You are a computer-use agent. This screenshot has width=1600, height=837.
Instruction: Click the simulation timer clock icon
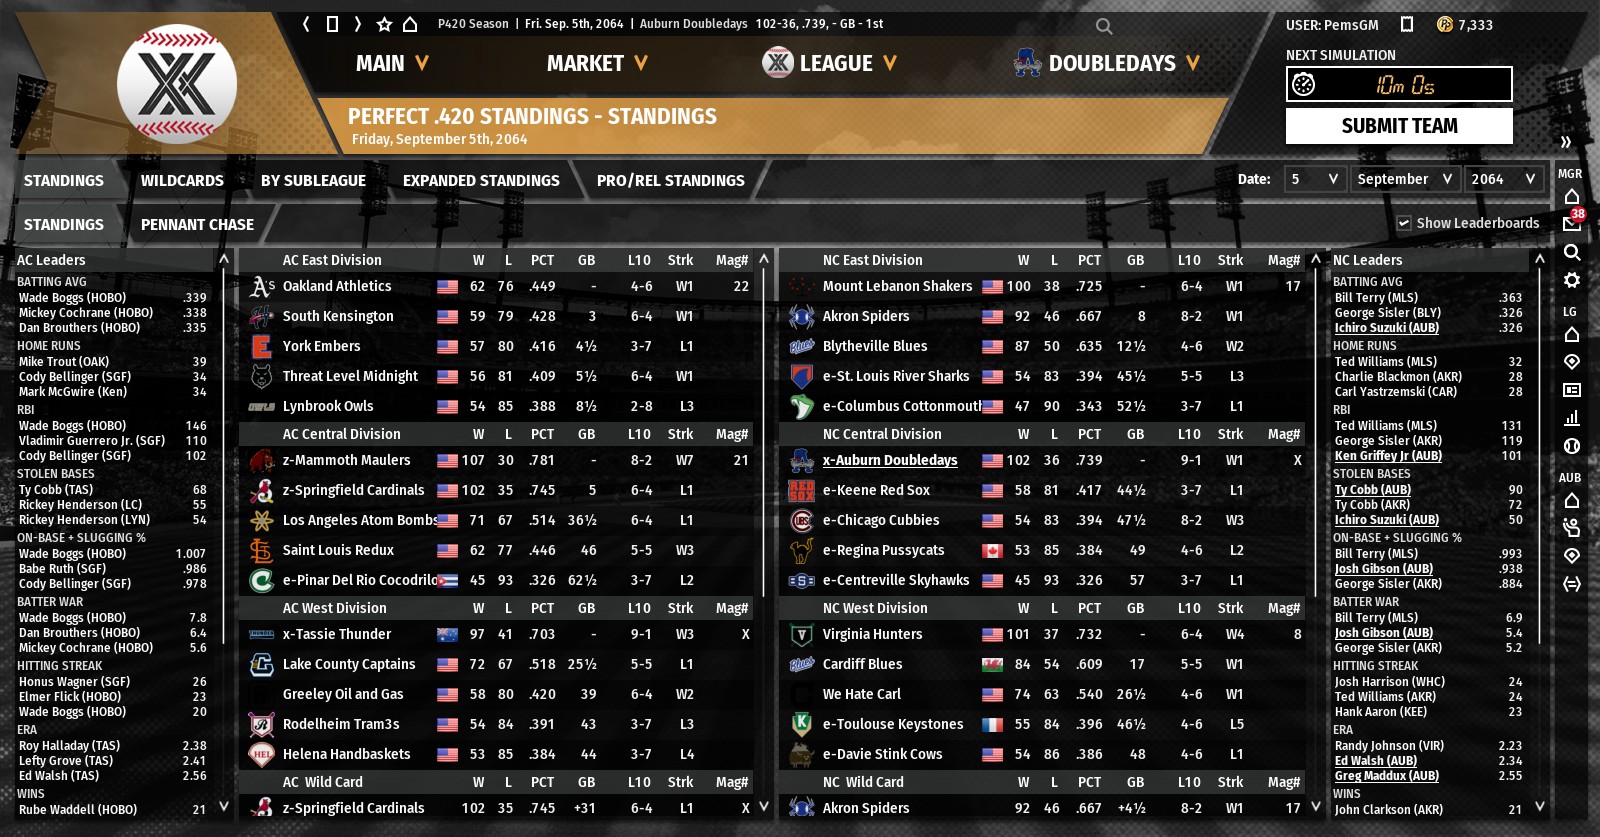click(1303, 85)
